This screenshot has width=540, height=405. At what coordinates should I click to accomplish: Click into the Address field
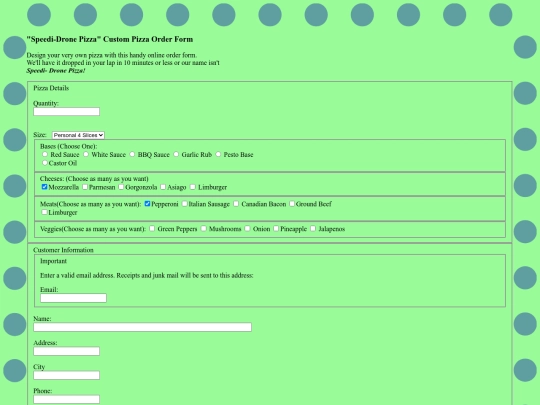(66, 351)
